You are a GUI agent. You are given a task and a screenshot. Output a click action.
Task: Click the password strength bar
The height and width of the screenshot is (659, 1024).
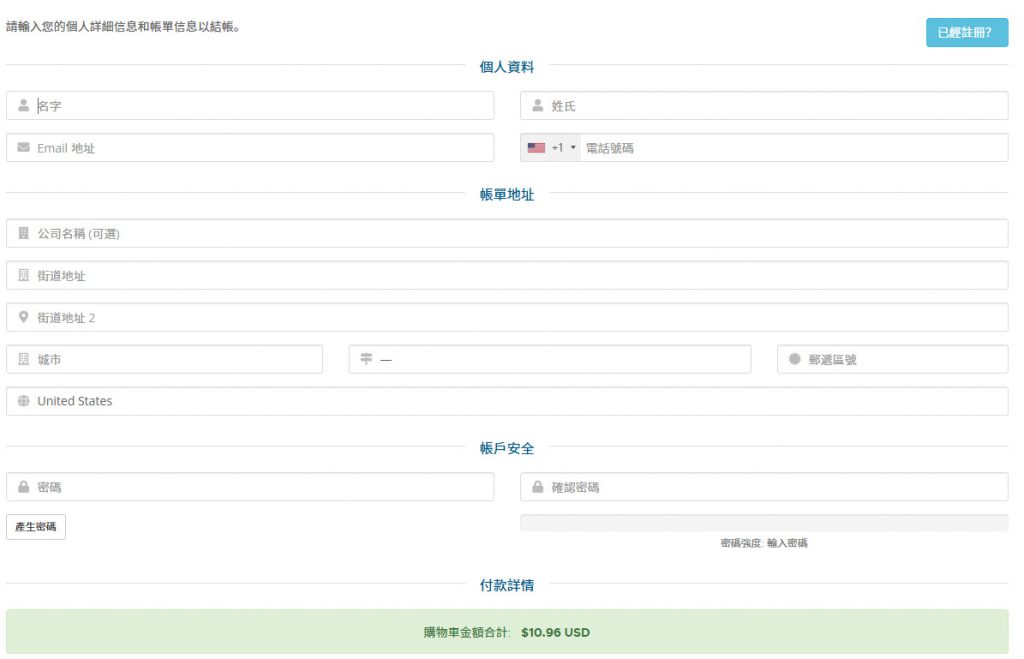[765, 521]
